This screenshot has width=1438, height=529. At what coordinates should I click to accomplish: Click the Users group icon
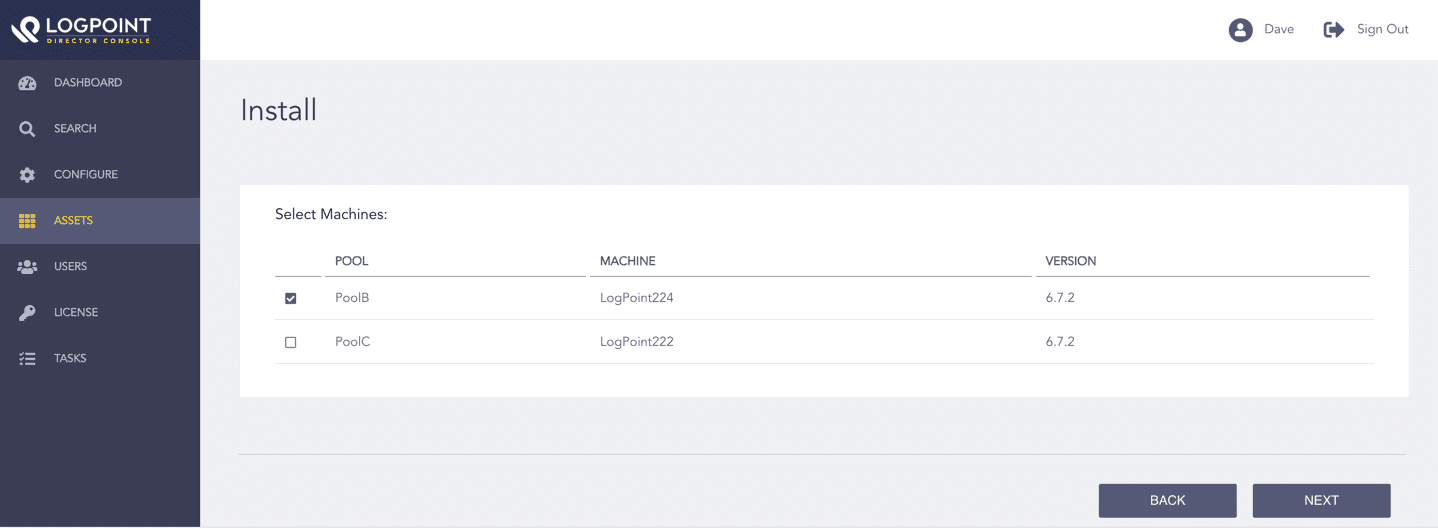28,267
